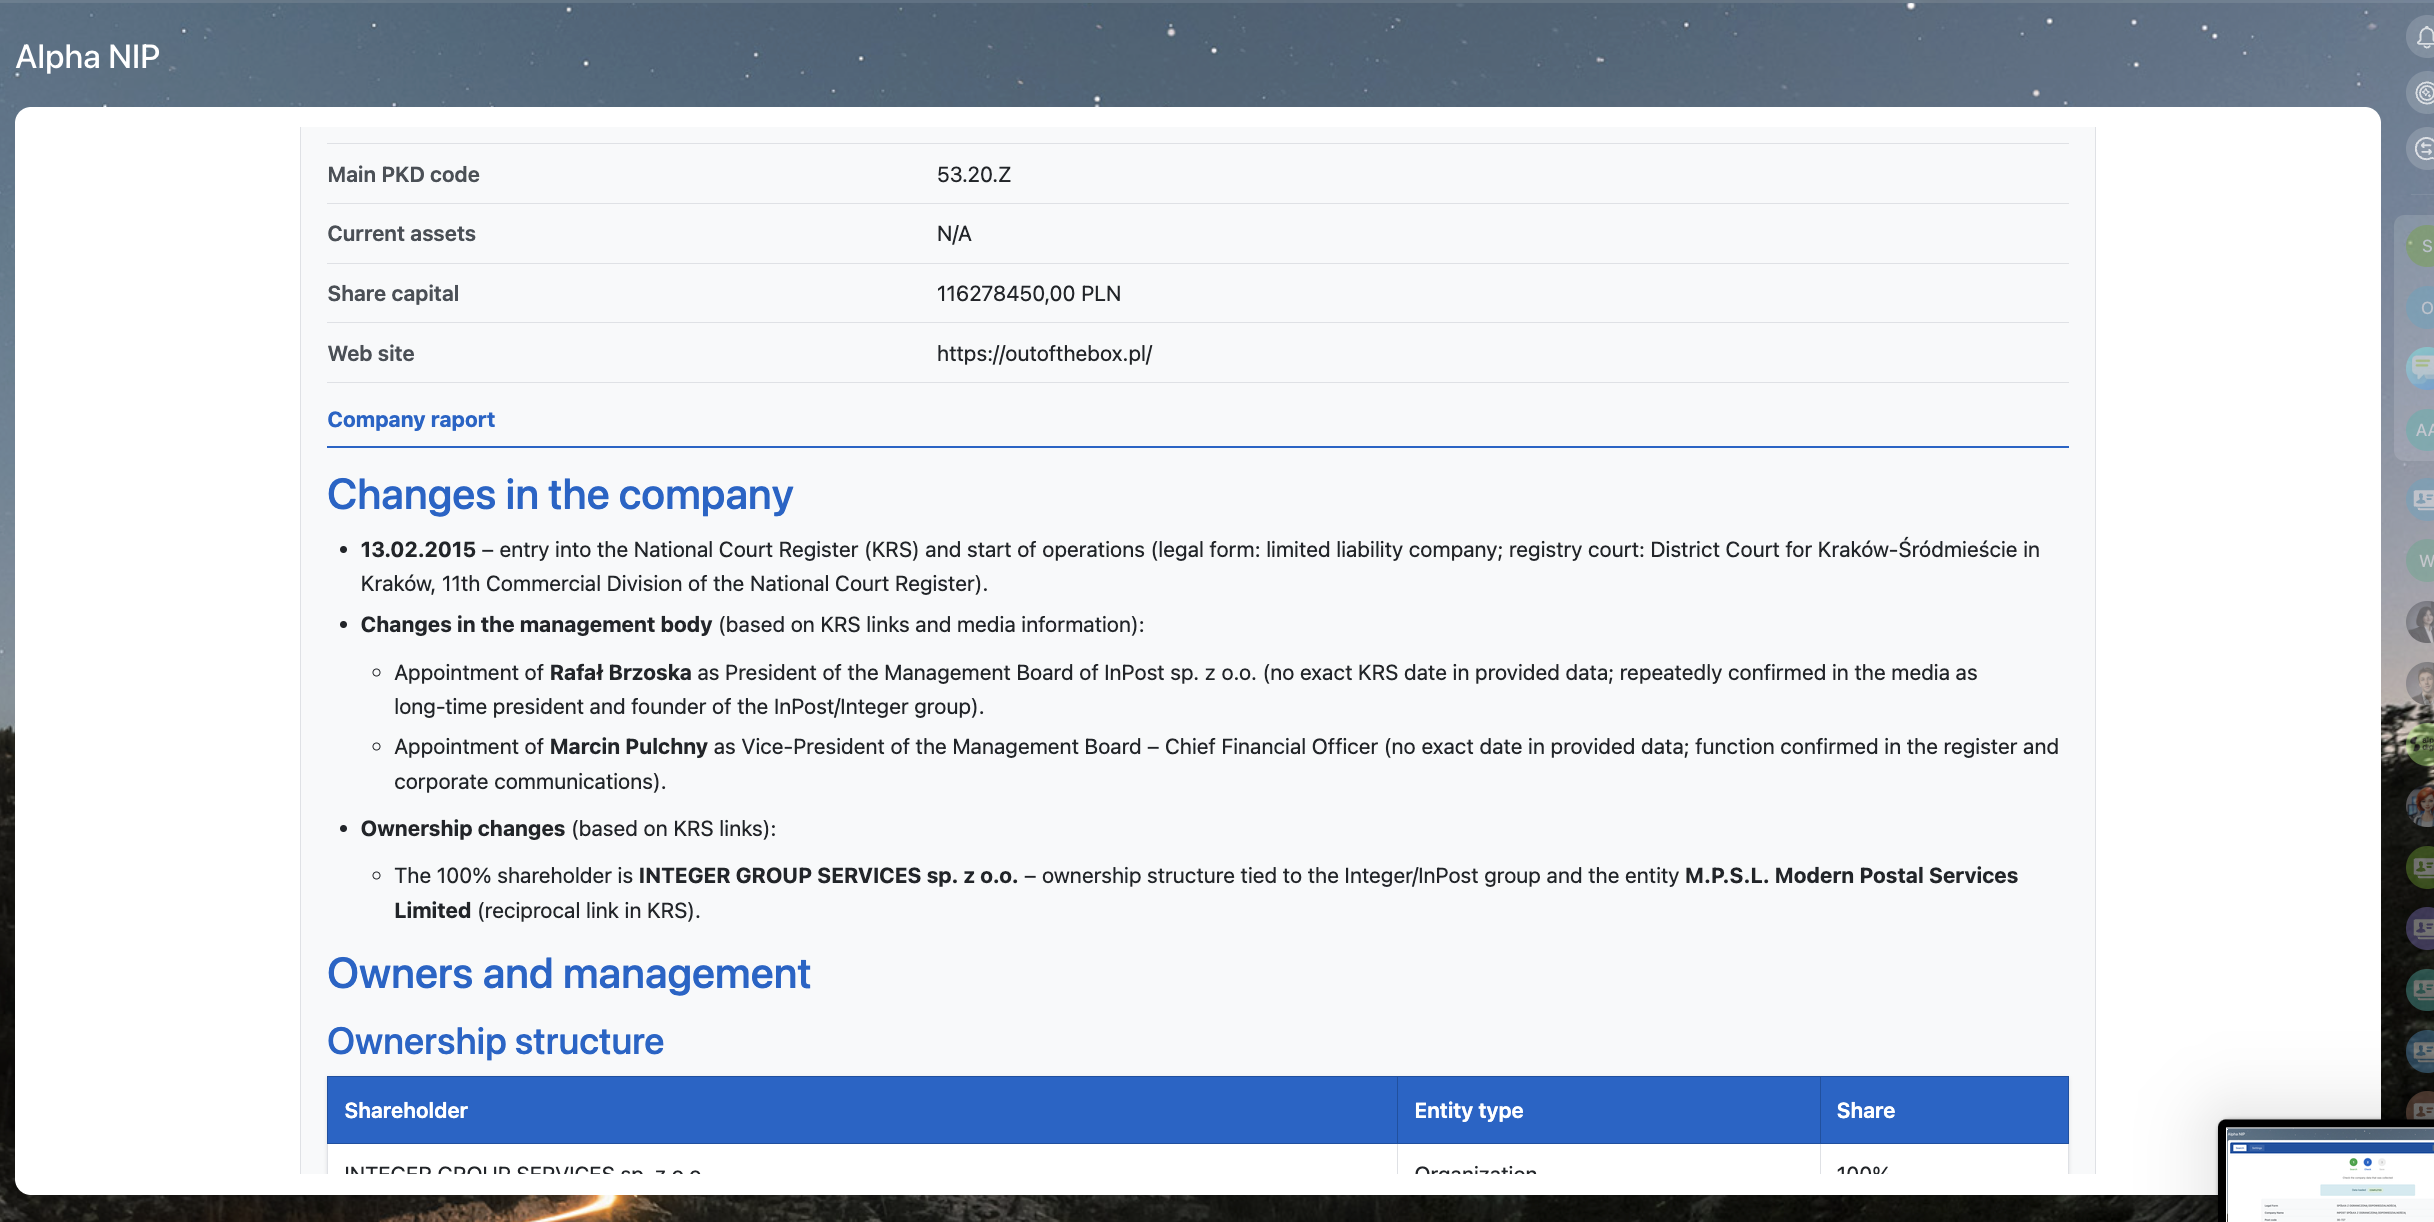Open the notifications bell icon
This screenshot has width=2434, height=1222.
[2423, 38]
